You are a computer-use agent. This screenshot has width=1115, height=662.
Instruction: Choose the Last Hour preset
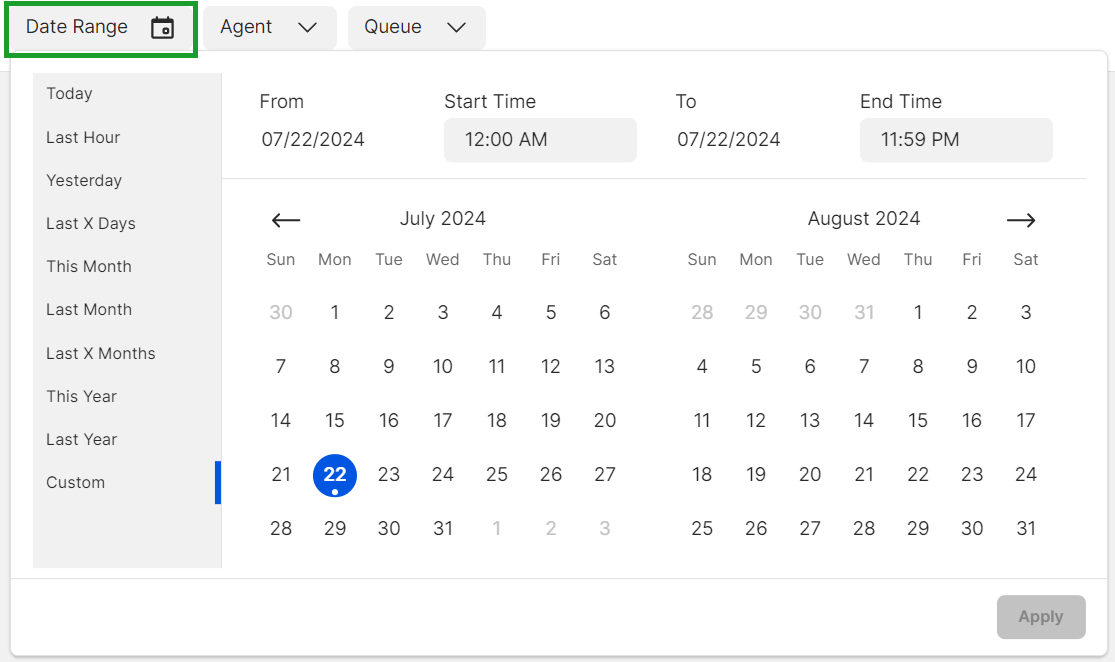click(83, 137)
